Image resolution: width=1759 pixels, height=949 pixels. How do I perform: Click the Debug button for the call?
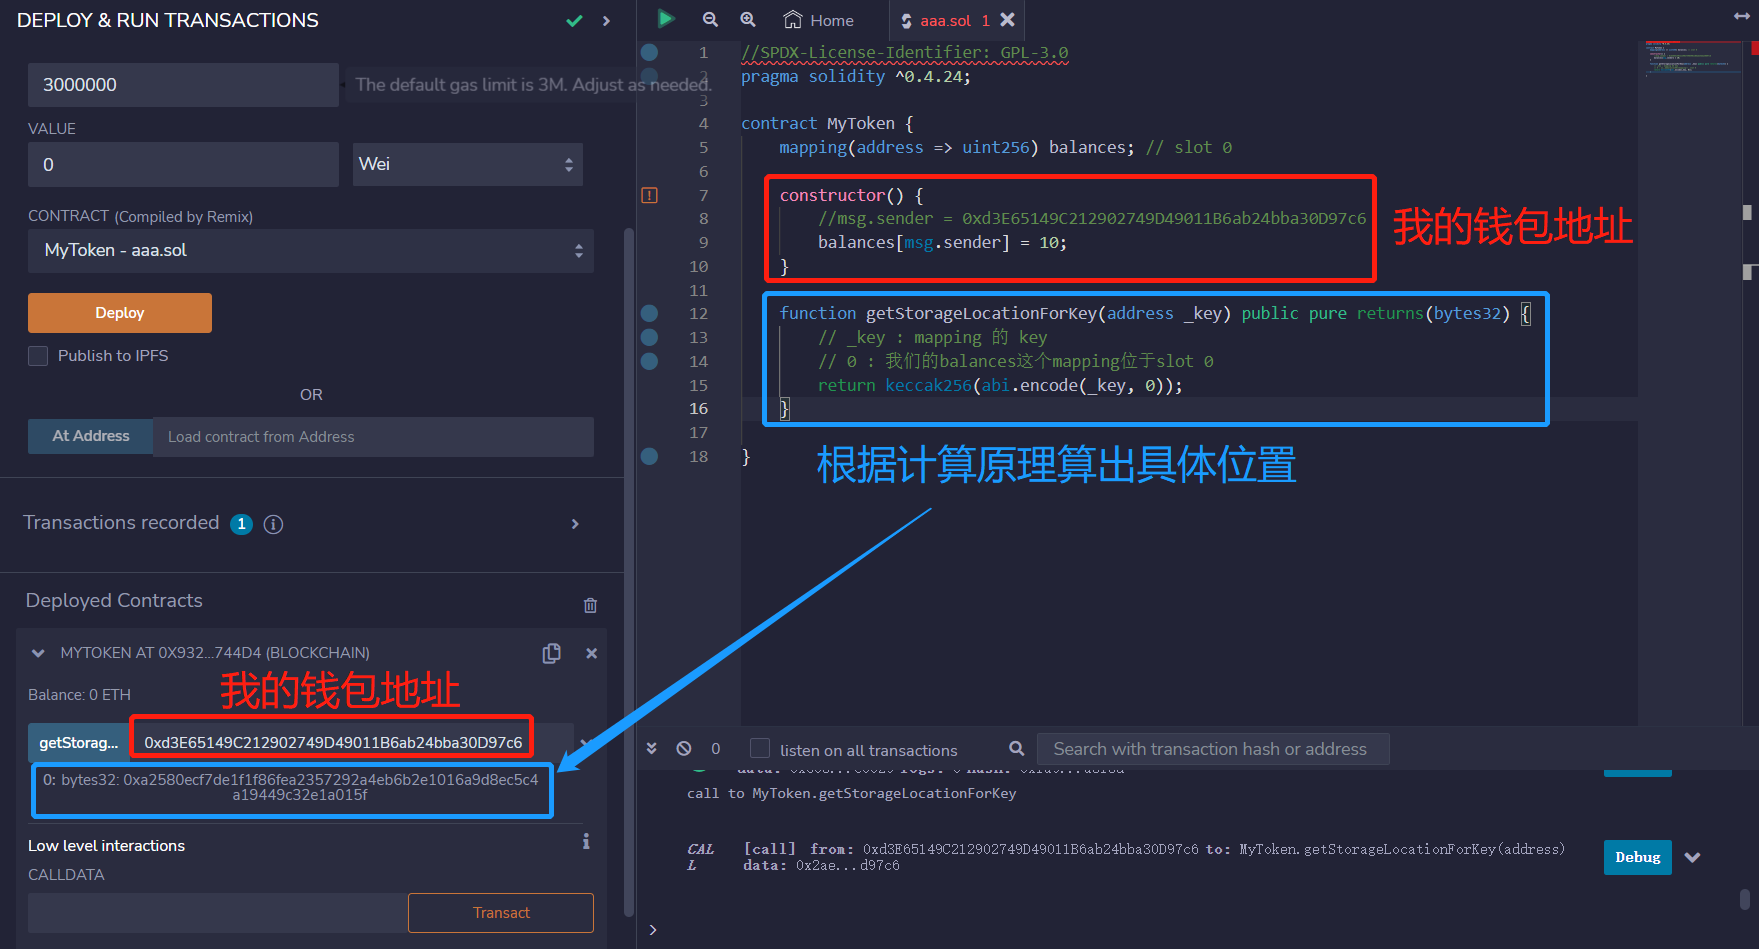click(x=1637, y=857)
